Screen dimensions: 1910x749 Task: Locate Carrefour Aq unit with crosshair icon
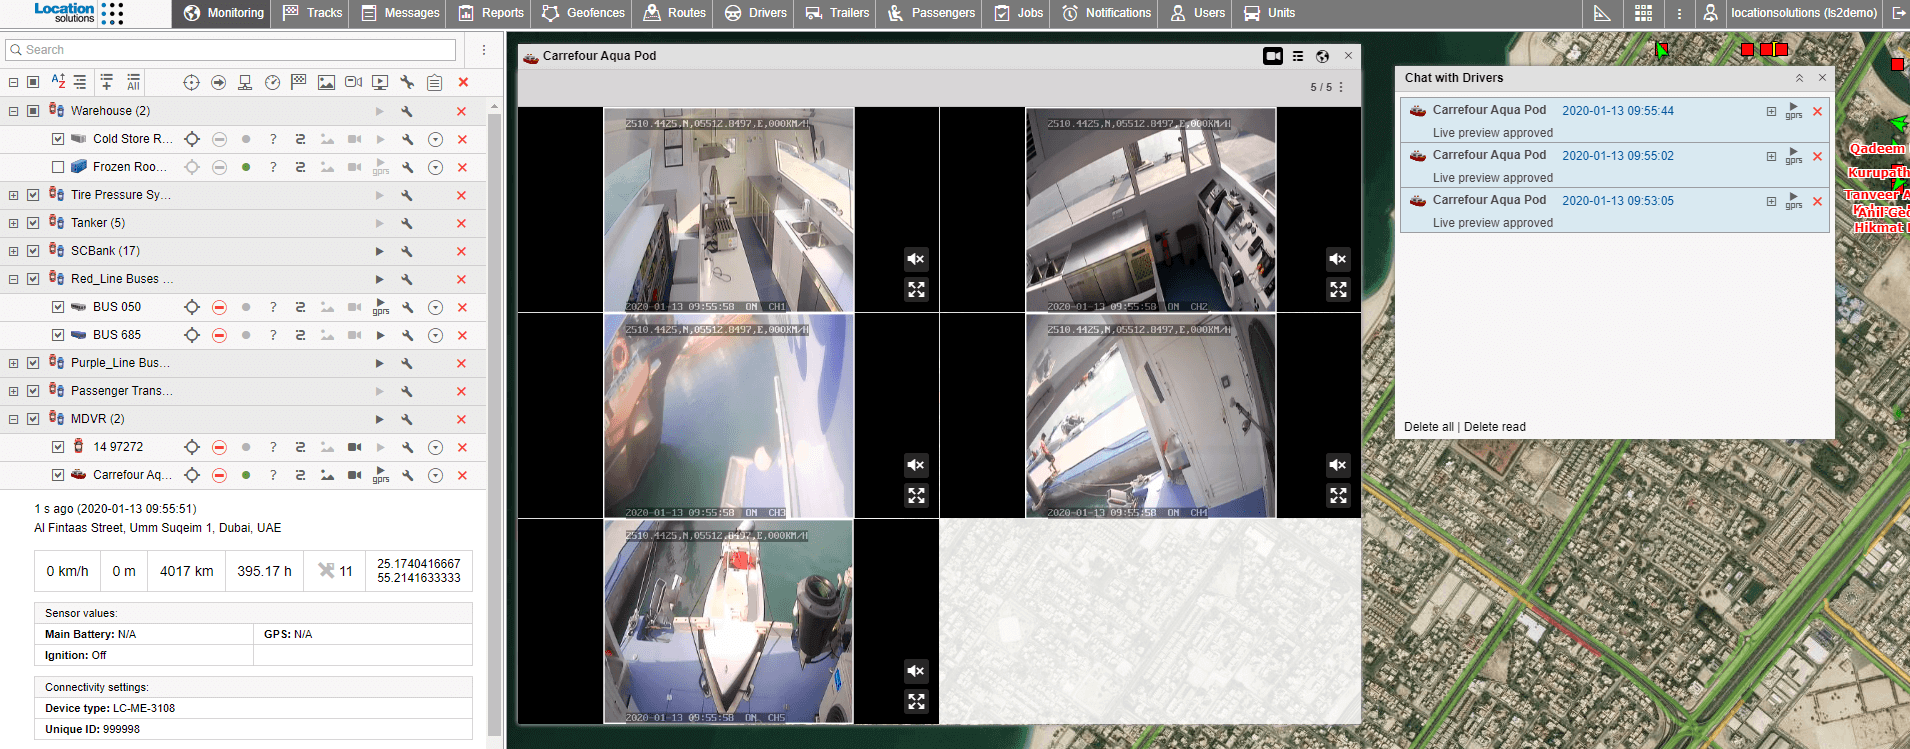pos(192,475)
